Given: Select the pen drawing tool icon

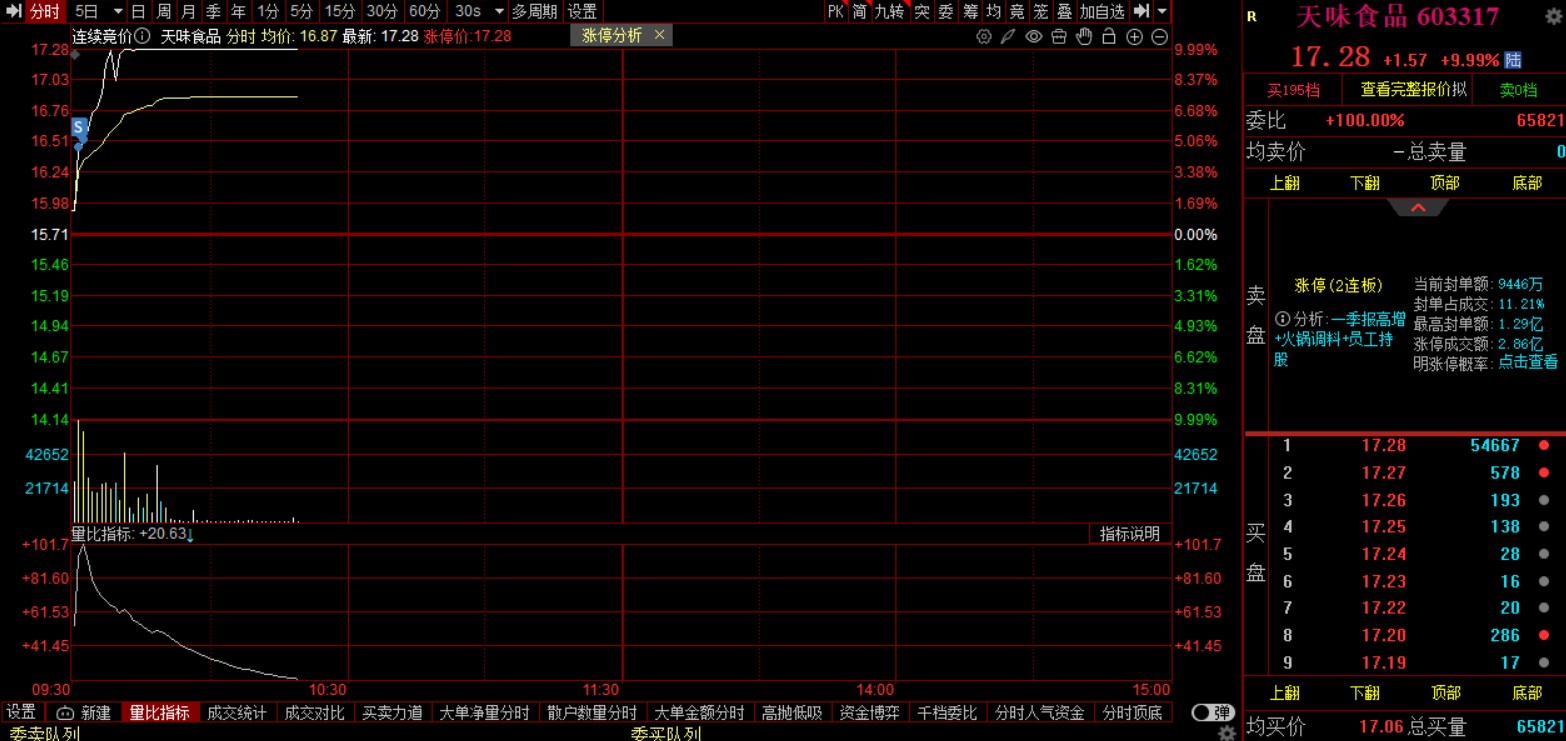Looking at the screenshot, I should pyautogui.click(x=1009, y=37).
